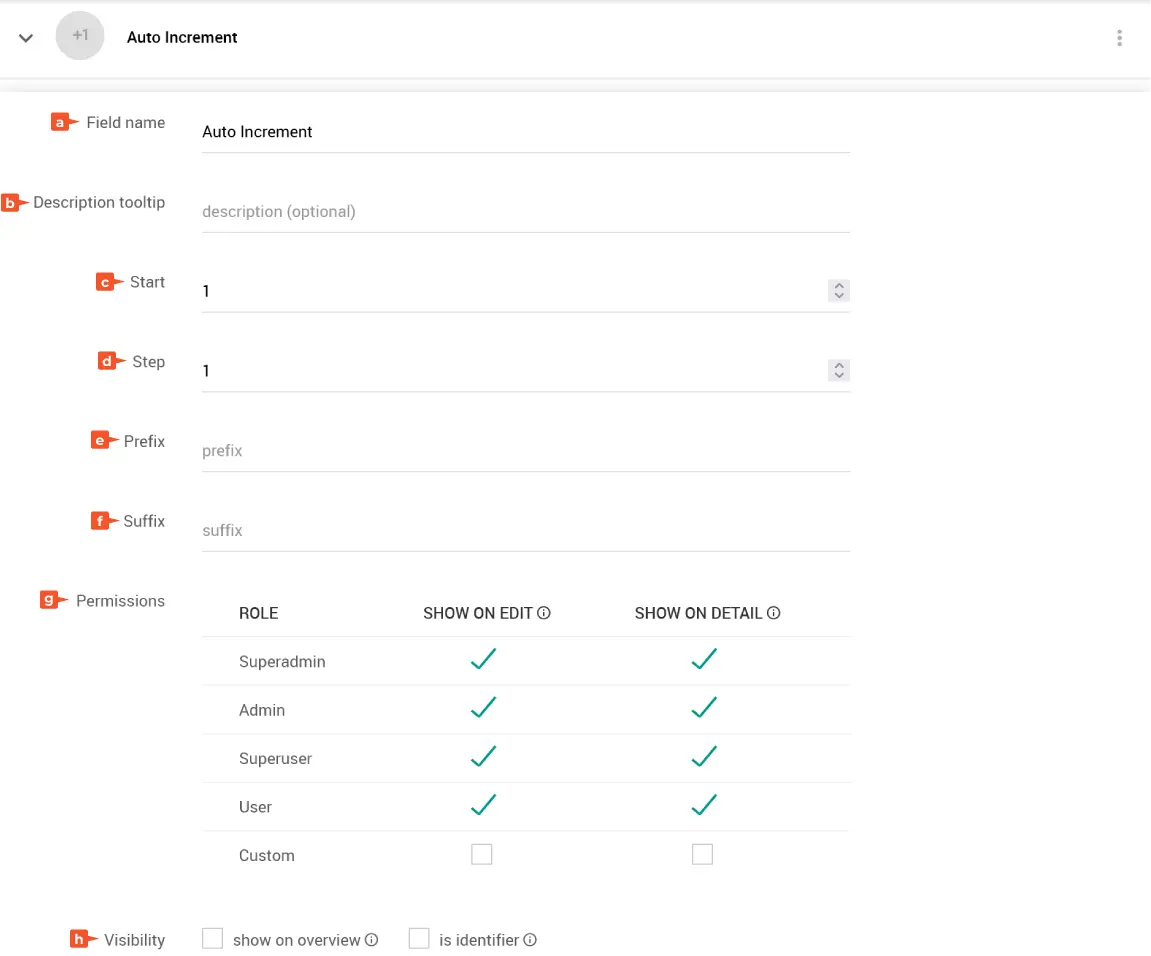Click the Start value stepper arrows
Image resolution: width=1151 pixels, height=956 pixels.
click(x=839, y=291)
